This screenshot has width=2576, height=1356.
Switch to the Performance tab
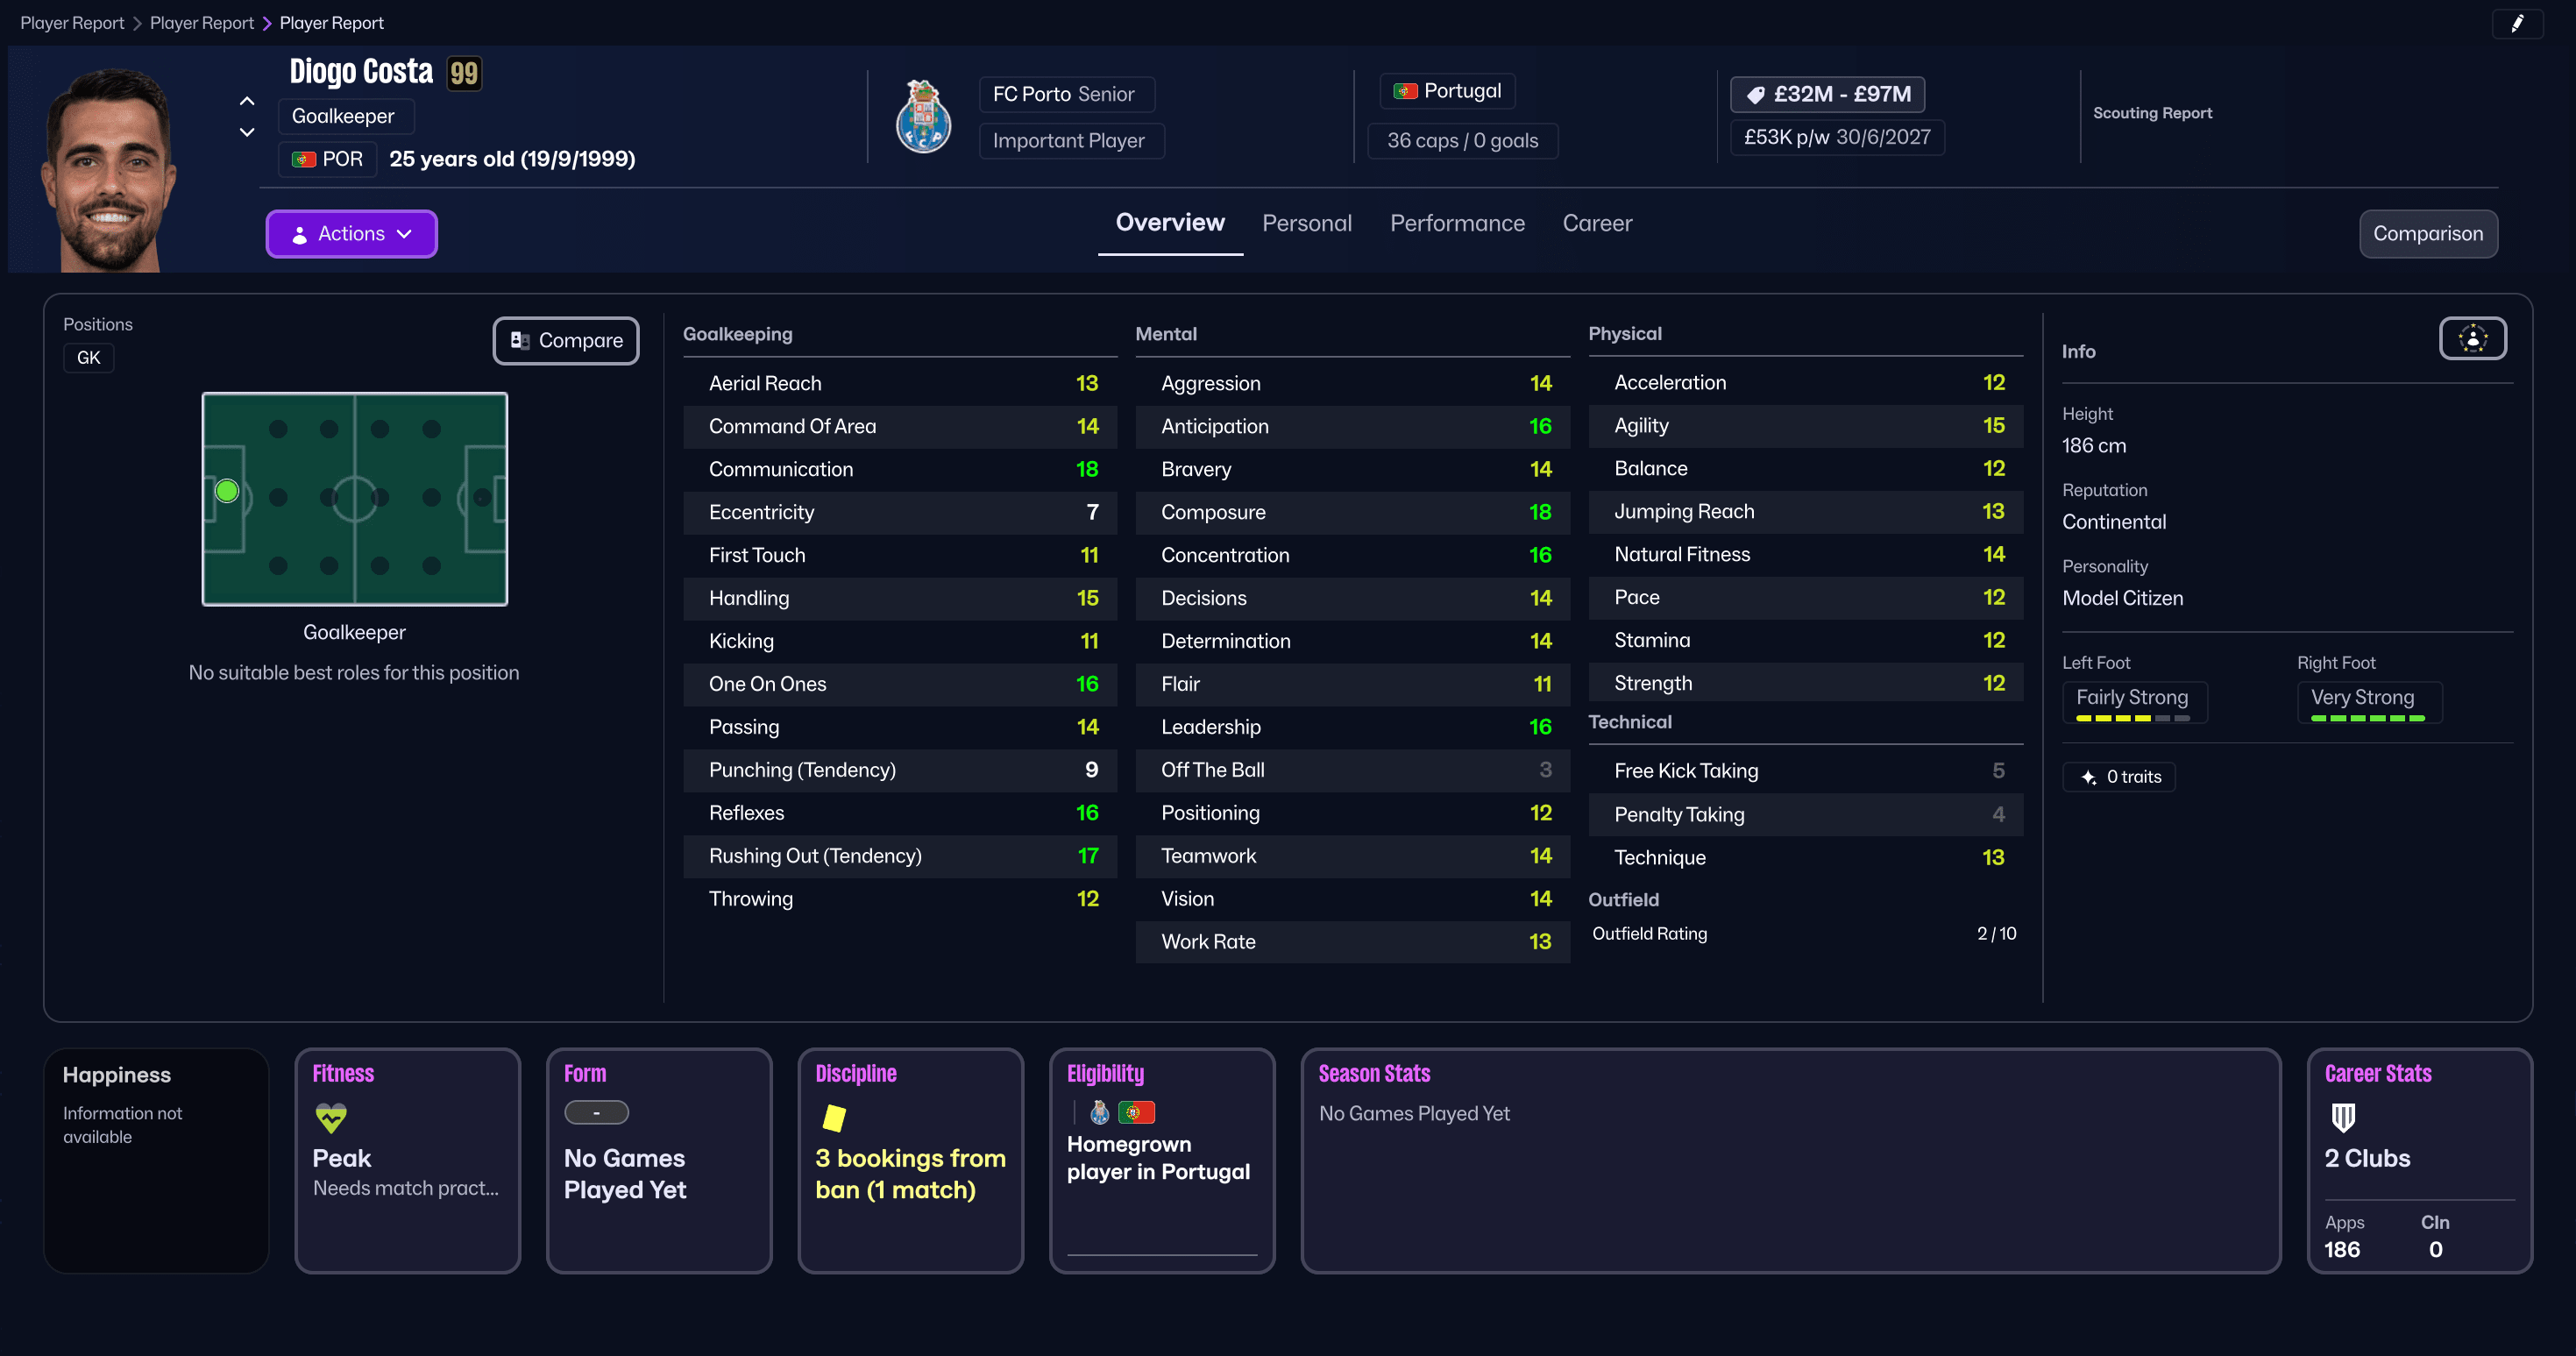click(x=1457, y=223)
